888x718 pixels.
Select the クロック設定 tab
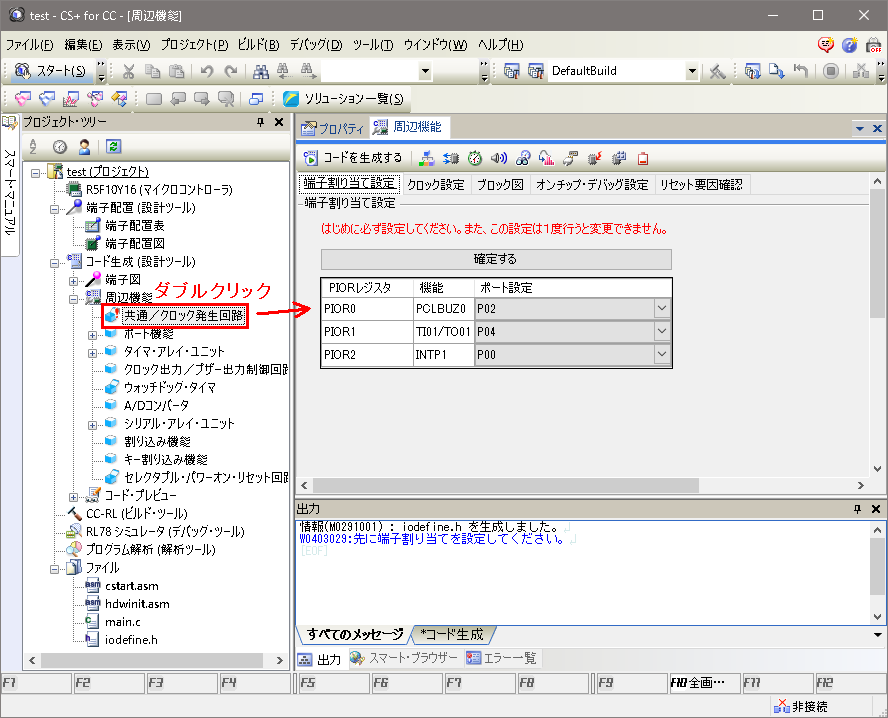pos(436,185)
